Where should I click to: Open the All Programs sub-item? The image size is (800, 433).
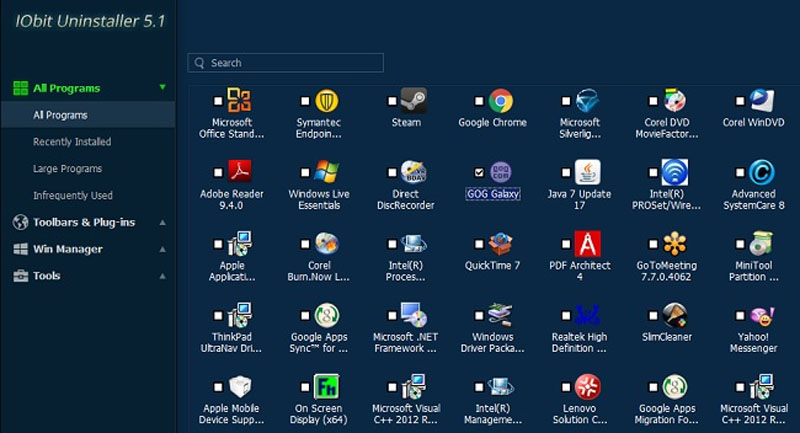pos(88,115)
